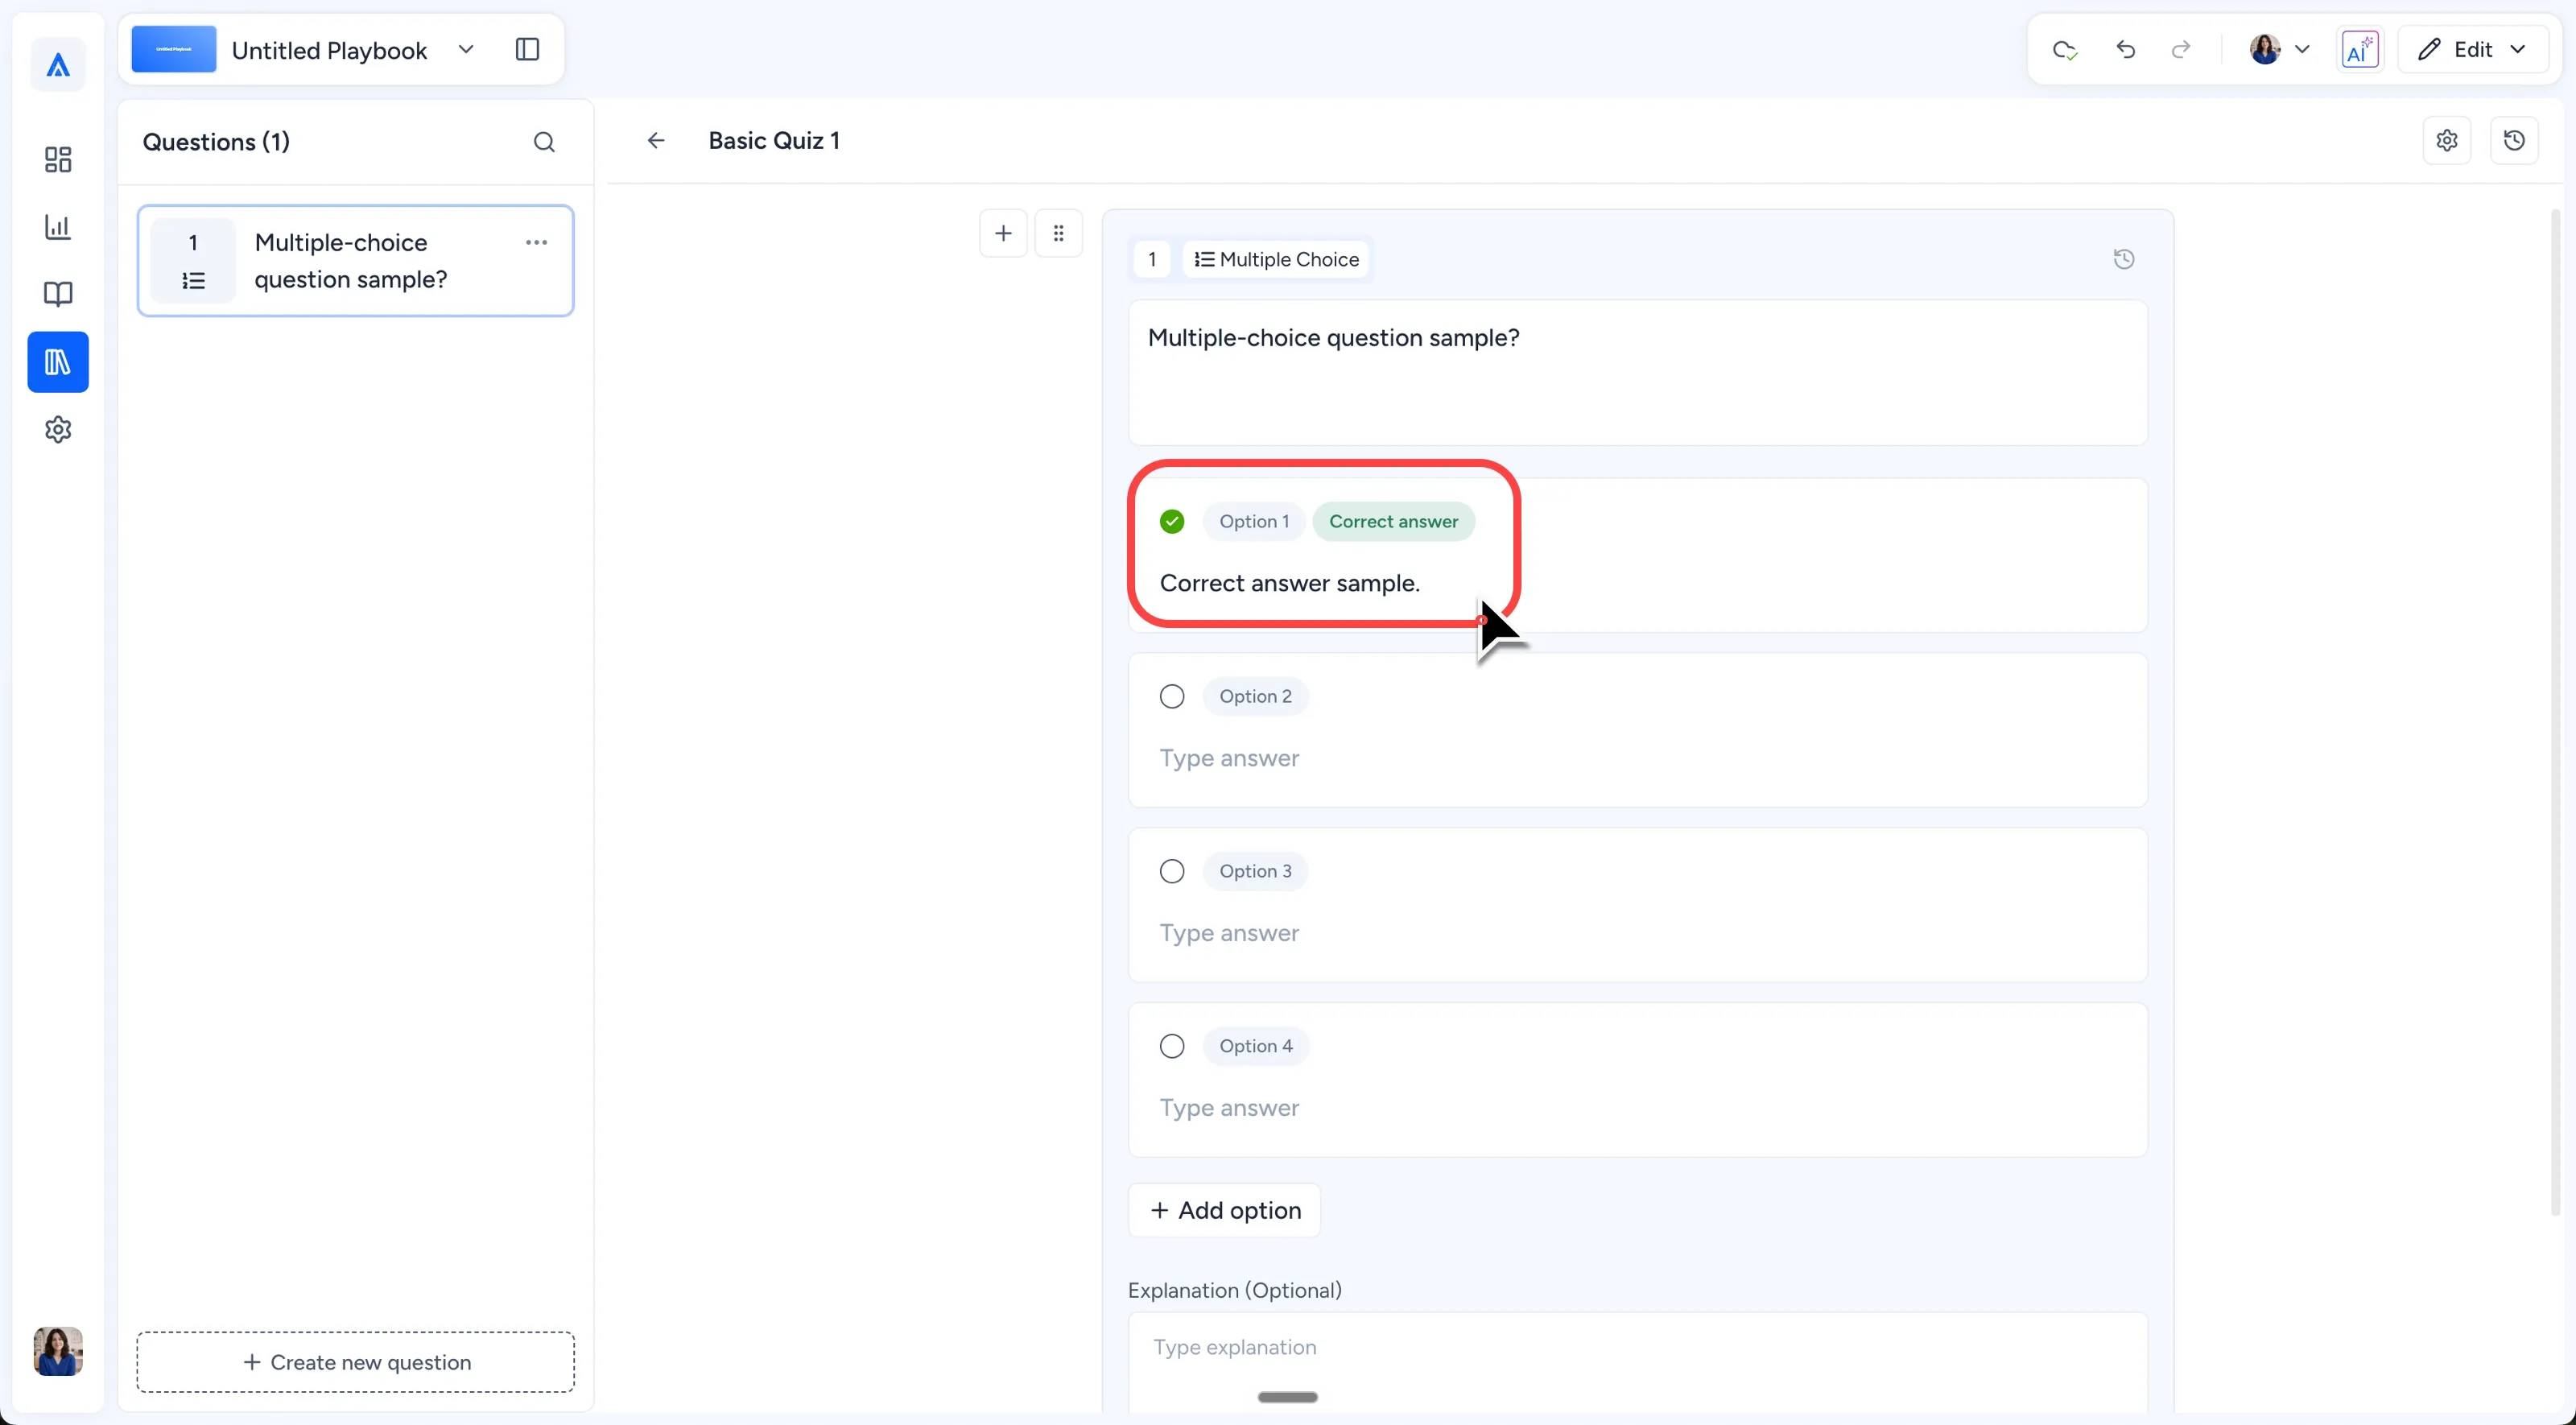Image resolution: width=2576 pixels, height=1425 pixels.
Task: Open the Multiple Choice question type selector
Action: click(x=1276, y=260)
